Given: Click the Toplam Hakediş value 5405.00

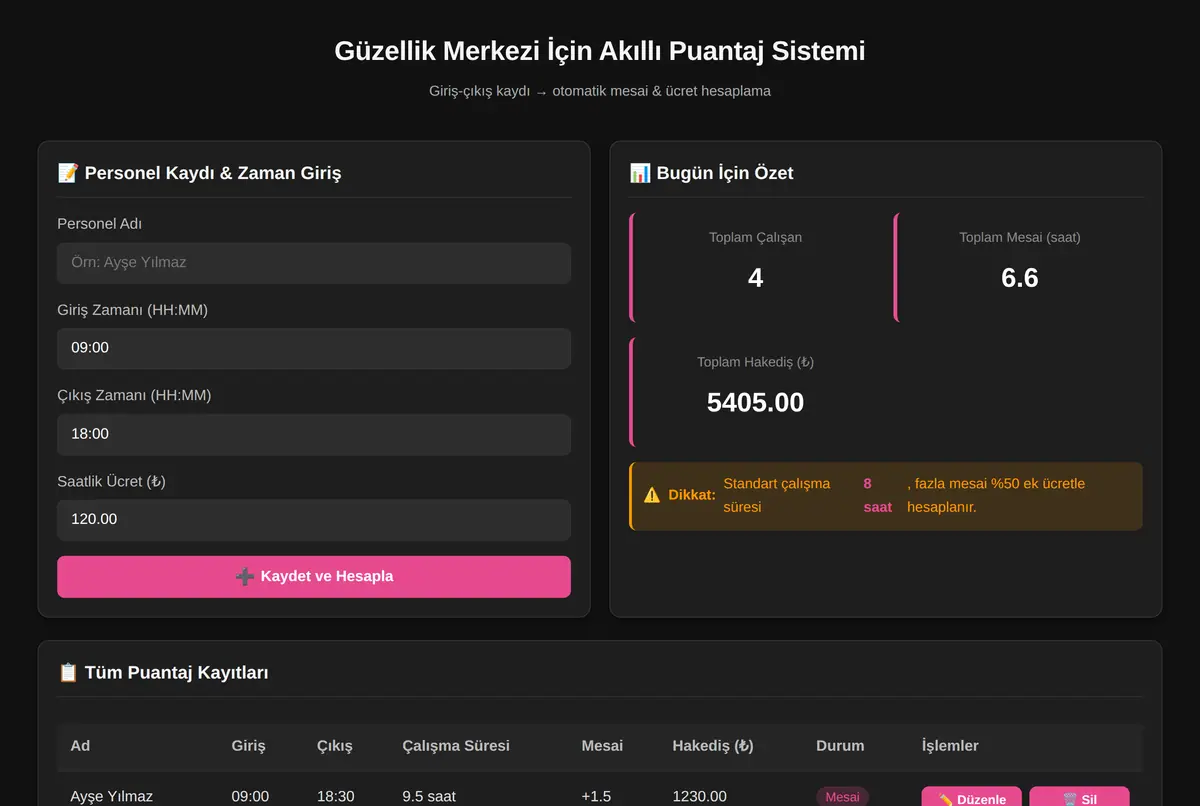Looking at the screenshot, I should pos(756,403).
